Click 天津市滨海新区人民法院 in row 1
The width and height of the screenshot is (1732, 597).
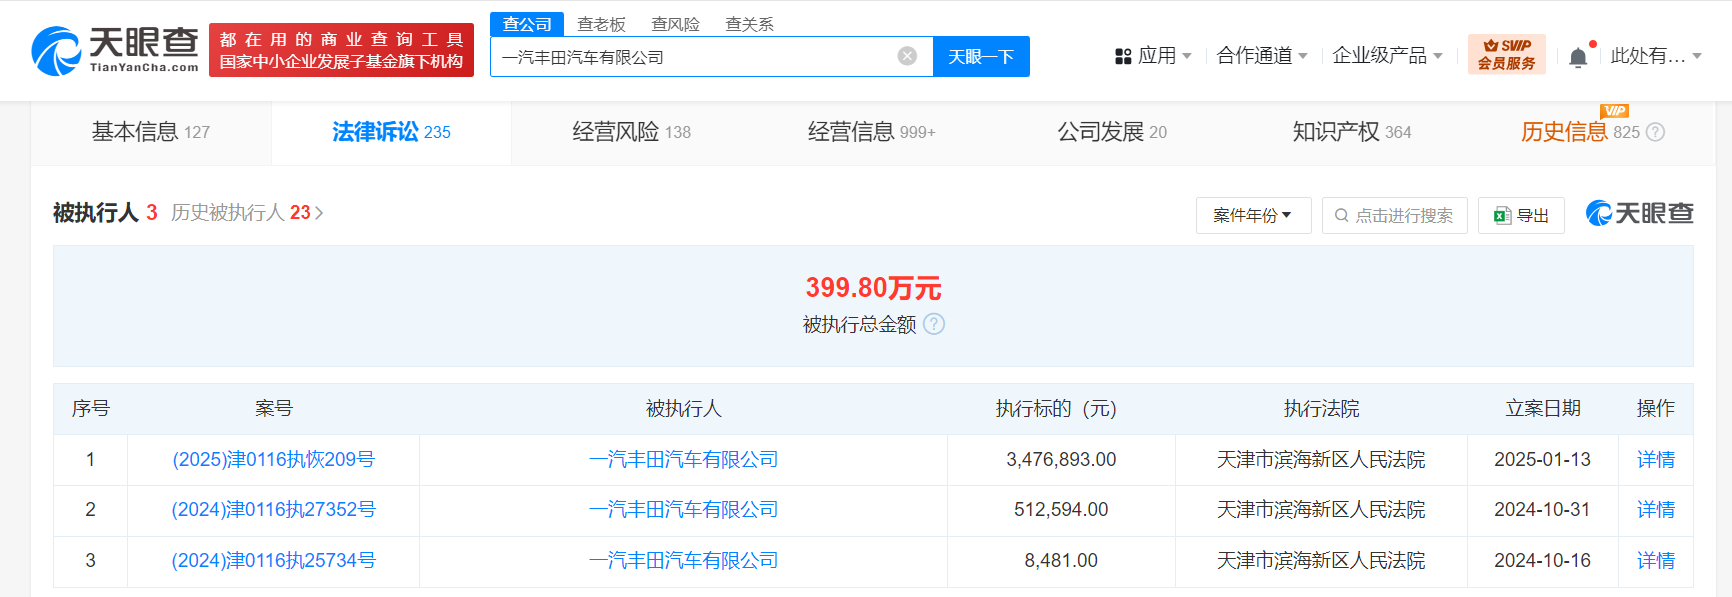tap(1321, 460)
